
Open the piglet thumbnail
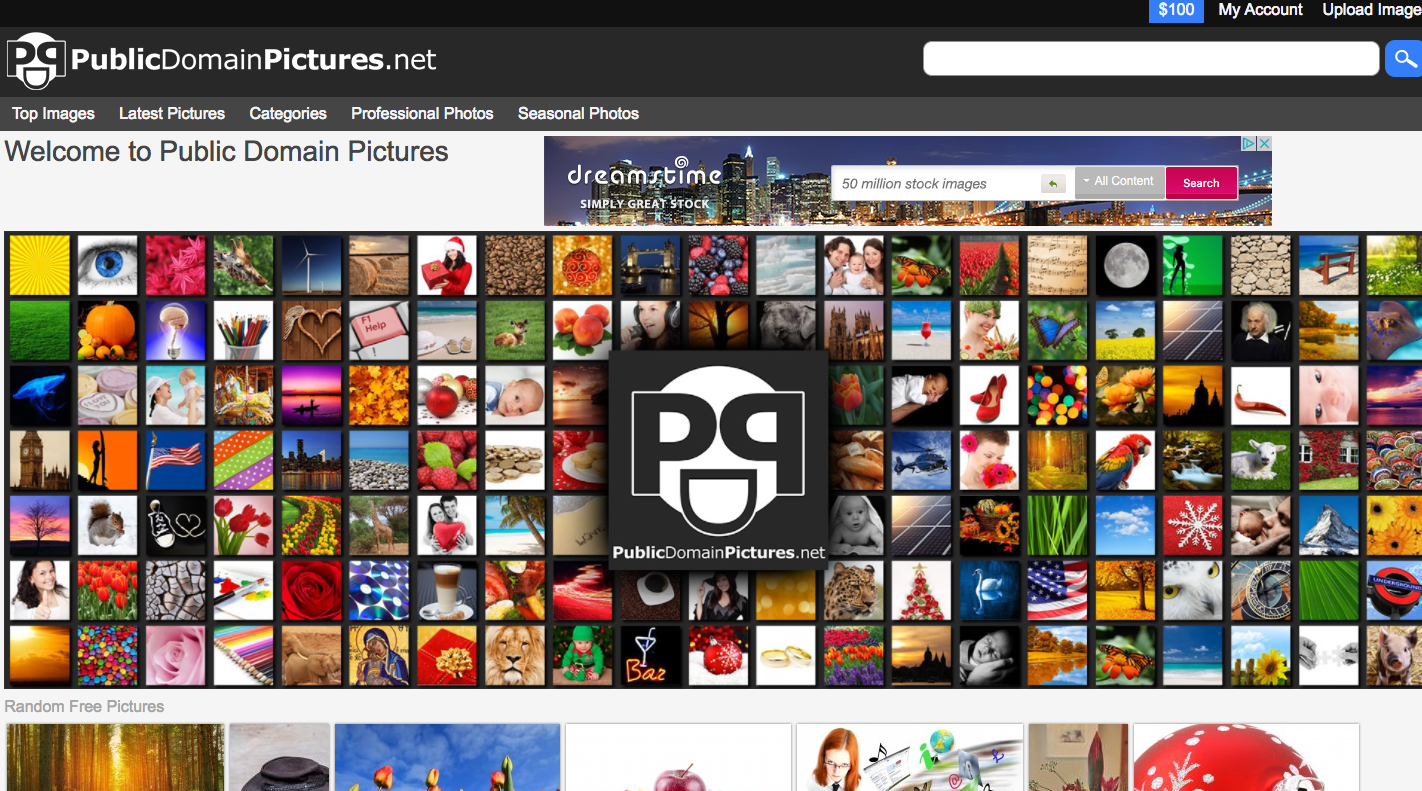click(1394, 655)
